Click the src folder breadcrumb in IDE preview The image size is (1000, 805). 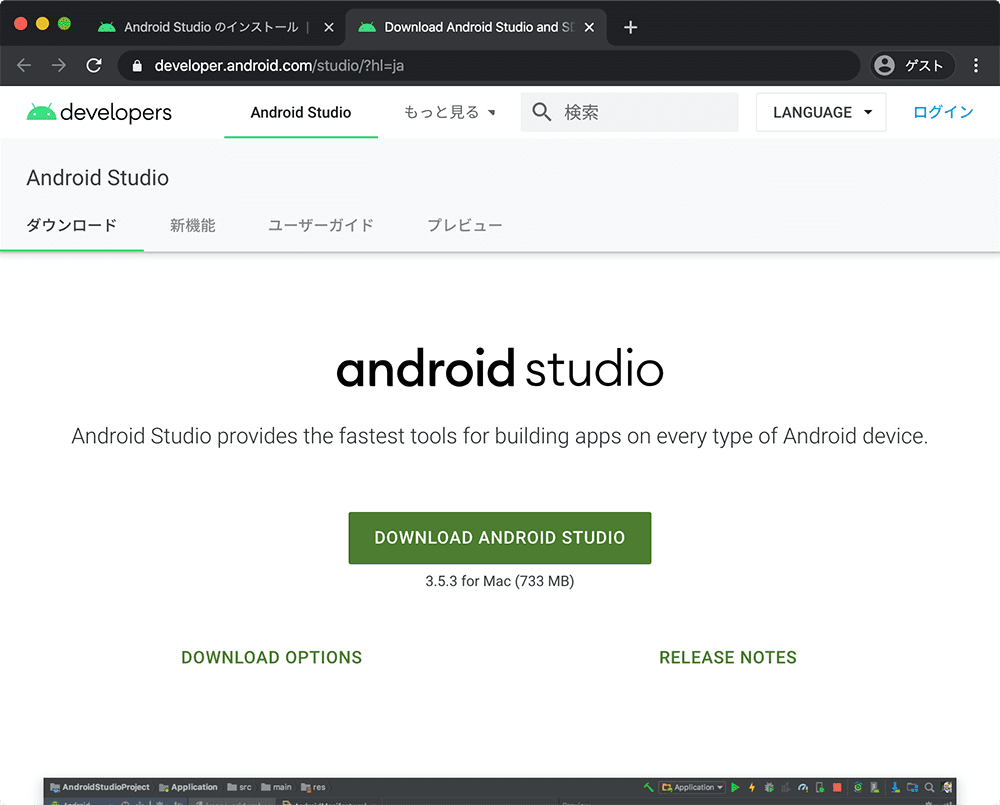pos(240,787)
